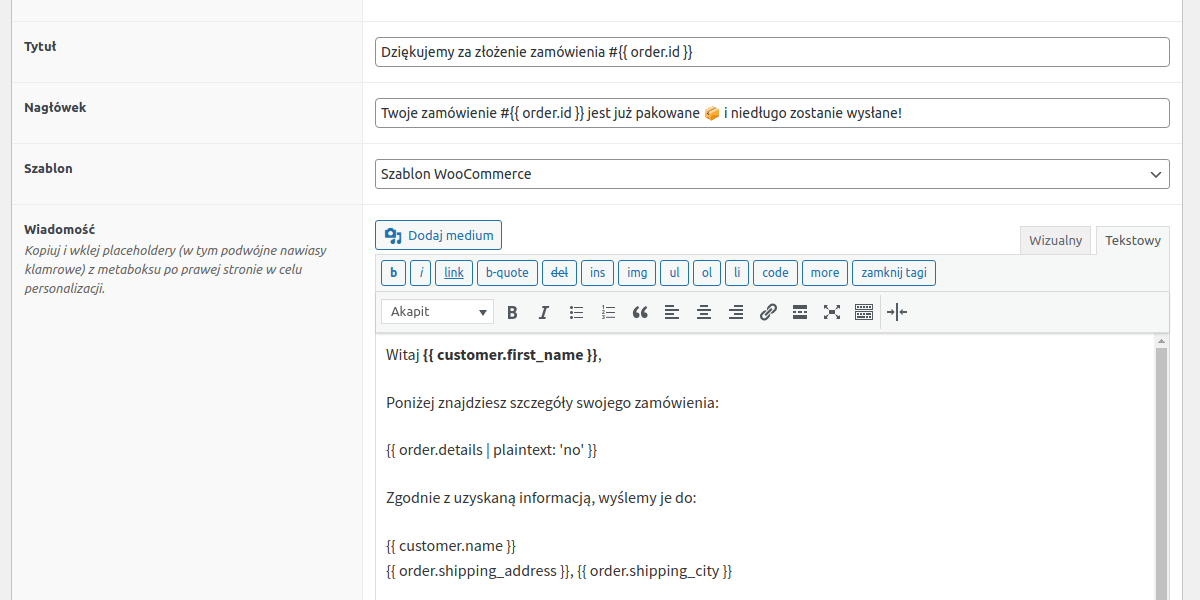Click the ins quicktag button
The width and height of the screenshot is (1200, 600).
pos(597,272)
